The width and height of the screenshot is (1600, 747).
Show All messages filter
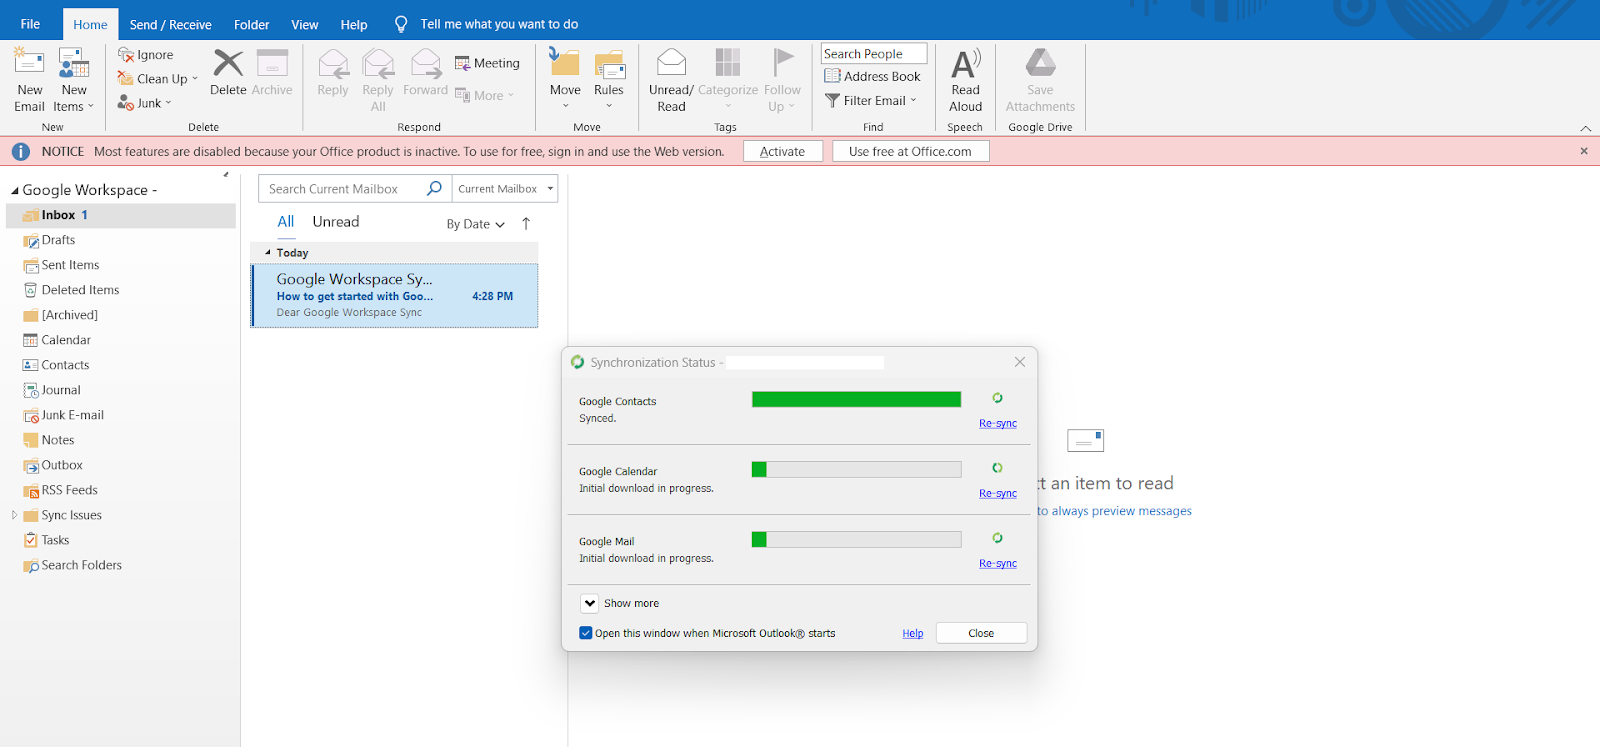point(286,222)
